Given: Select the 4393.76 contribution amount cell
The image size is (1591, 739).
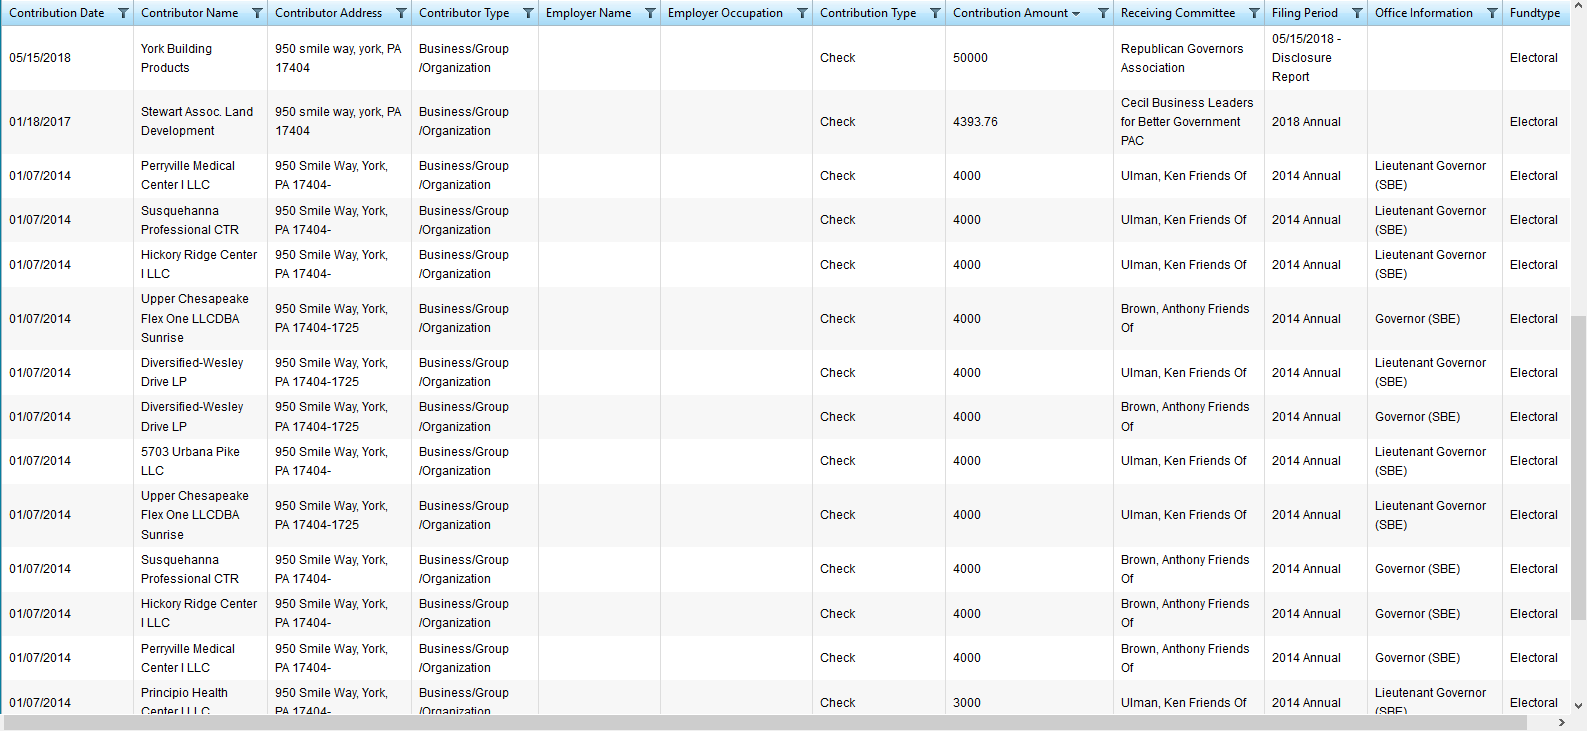Looking at the screenshot, I should point(975,122).
